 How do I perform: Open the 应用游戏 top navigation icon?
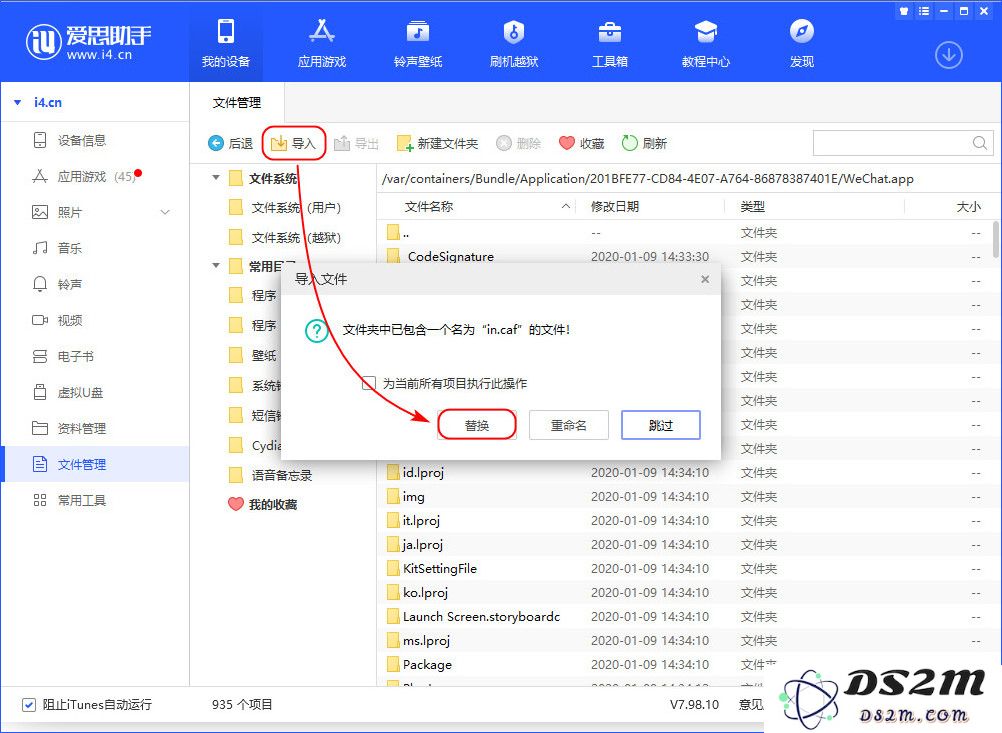(x=321, y=43)
